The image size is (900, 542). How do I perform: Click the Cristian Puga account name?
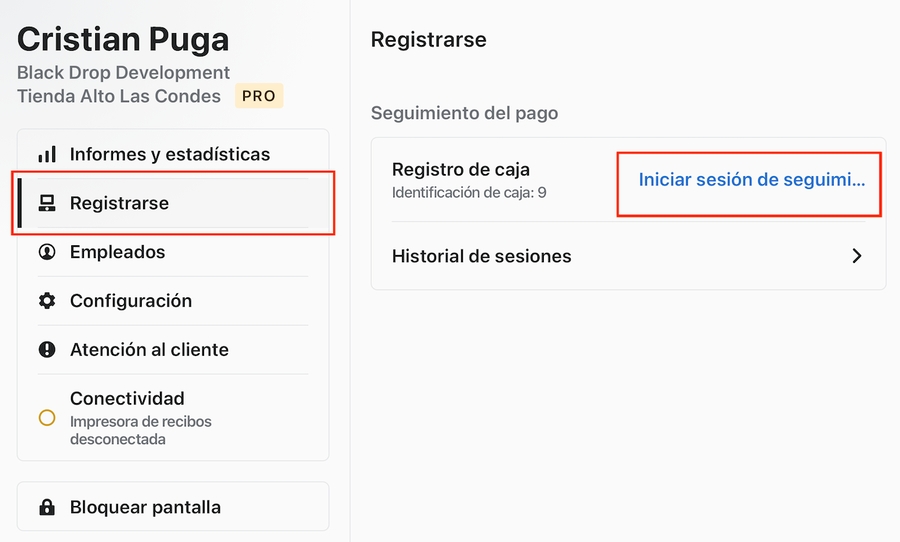tap(123, 39)
